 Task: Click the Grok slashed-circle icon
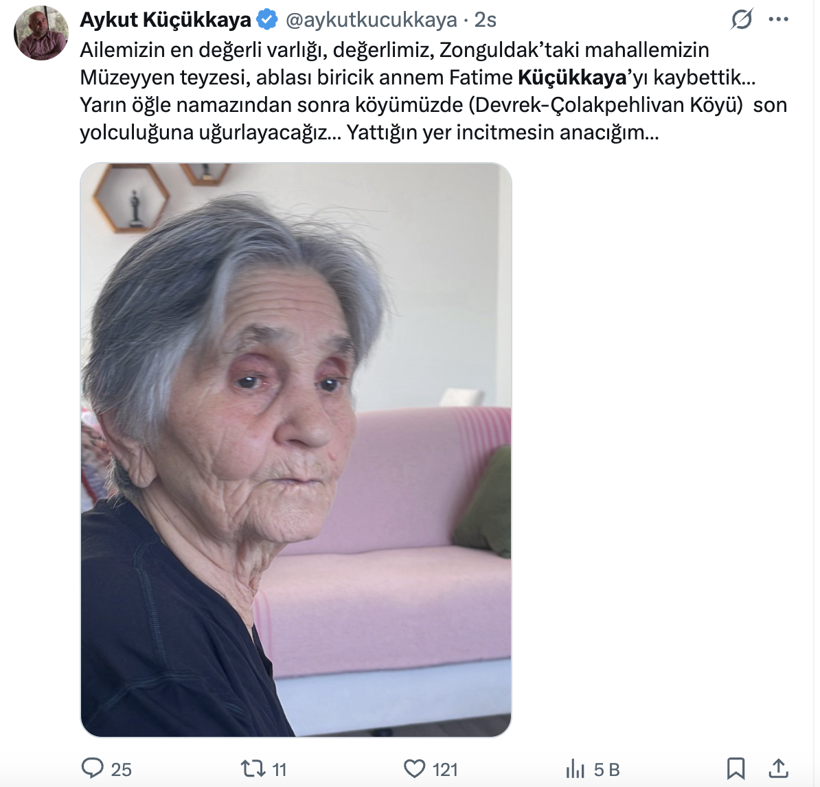pyautogui.click(x=742, y=20)
